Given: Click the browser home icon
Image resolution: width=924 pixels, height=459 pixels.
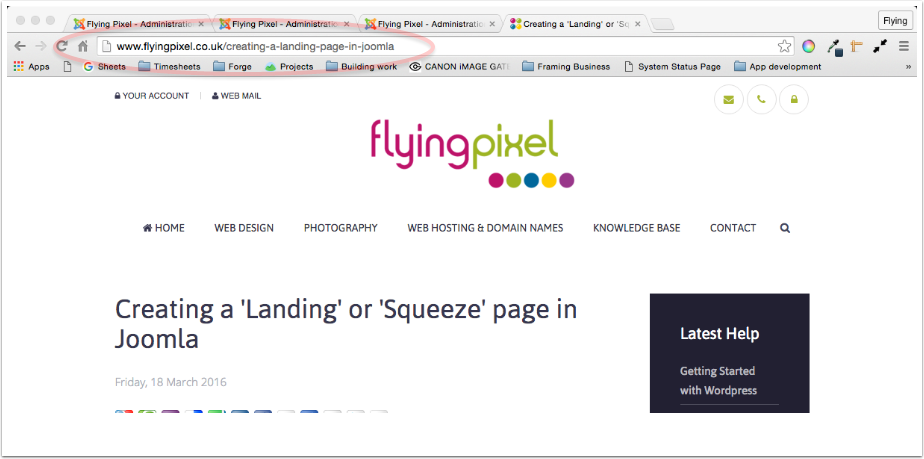Looking at the screenshot, I should [83, 46].
